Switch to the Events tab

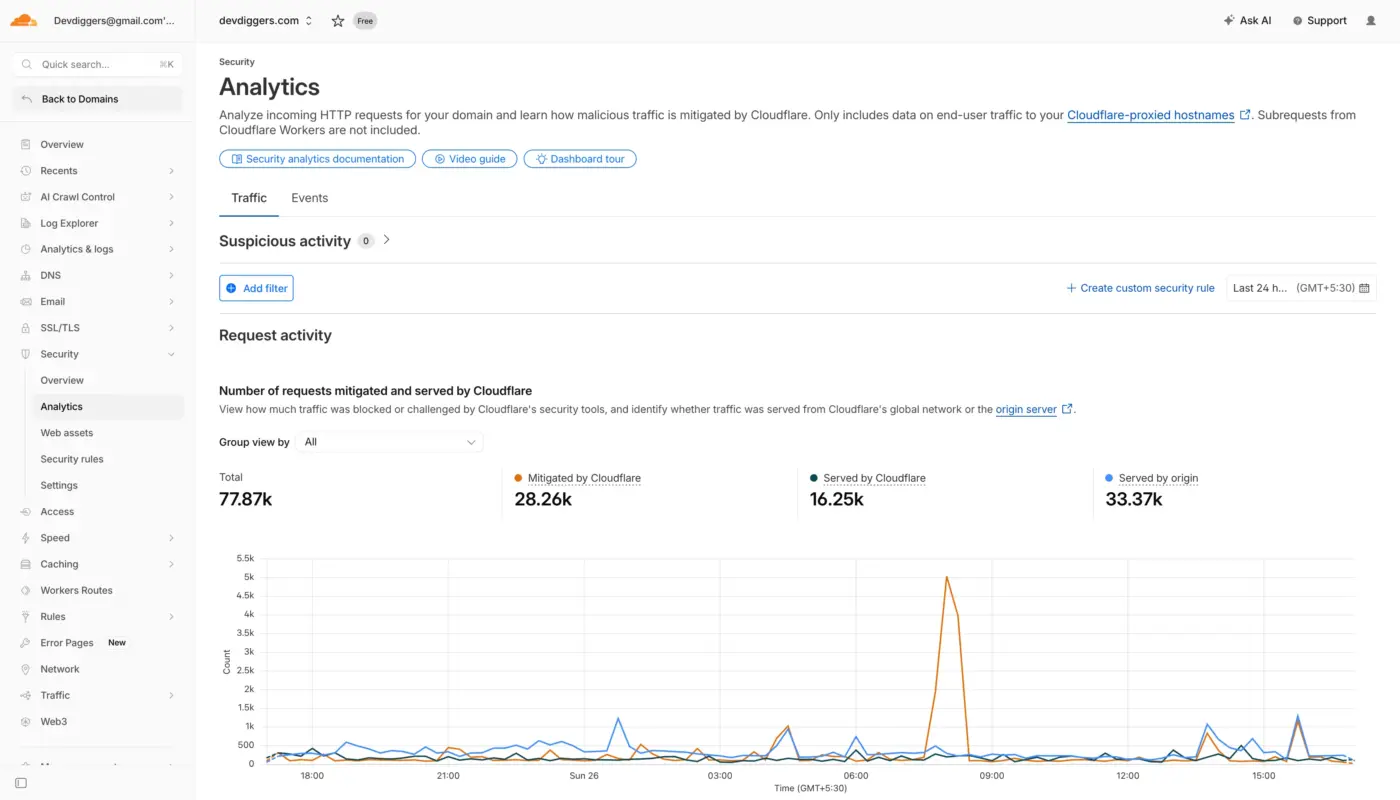coord(310,198)
